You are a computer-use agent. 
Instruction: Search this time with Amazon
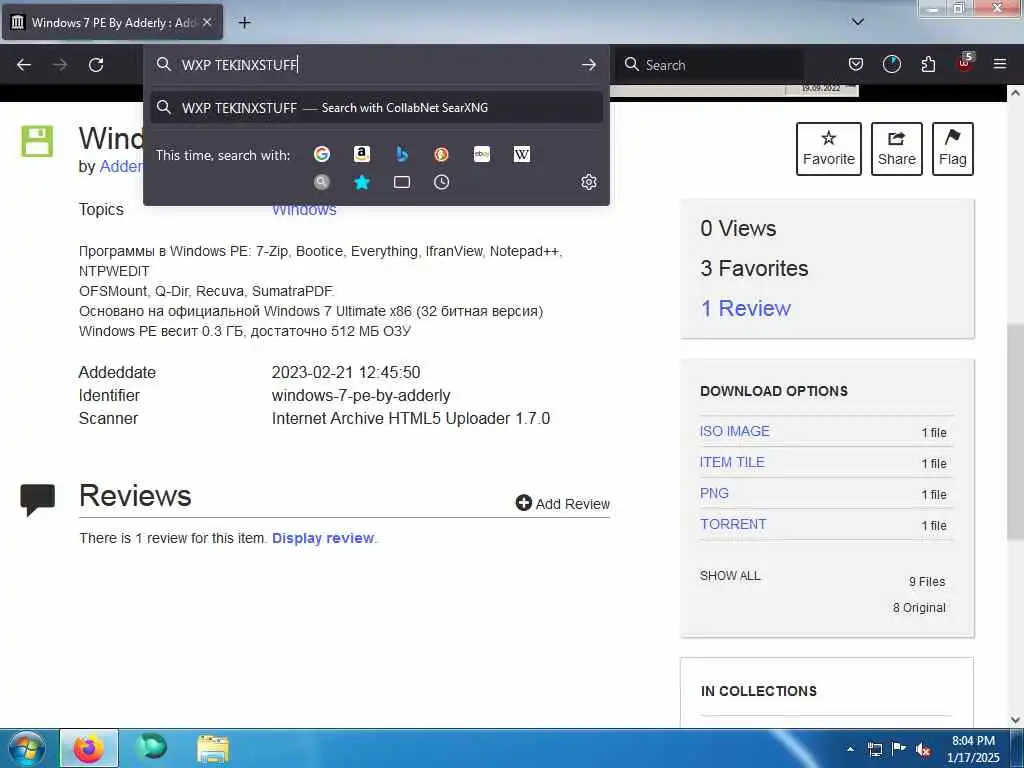(x=361, y=154)
